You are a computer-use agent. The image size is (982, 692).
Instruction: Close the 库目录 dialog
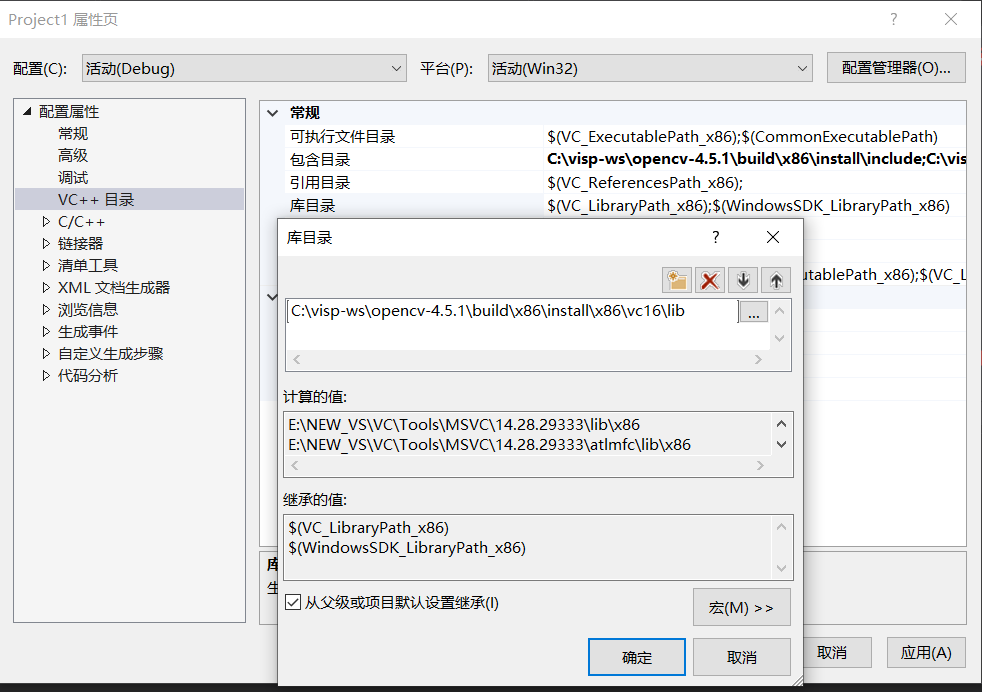tap(773, 237)
